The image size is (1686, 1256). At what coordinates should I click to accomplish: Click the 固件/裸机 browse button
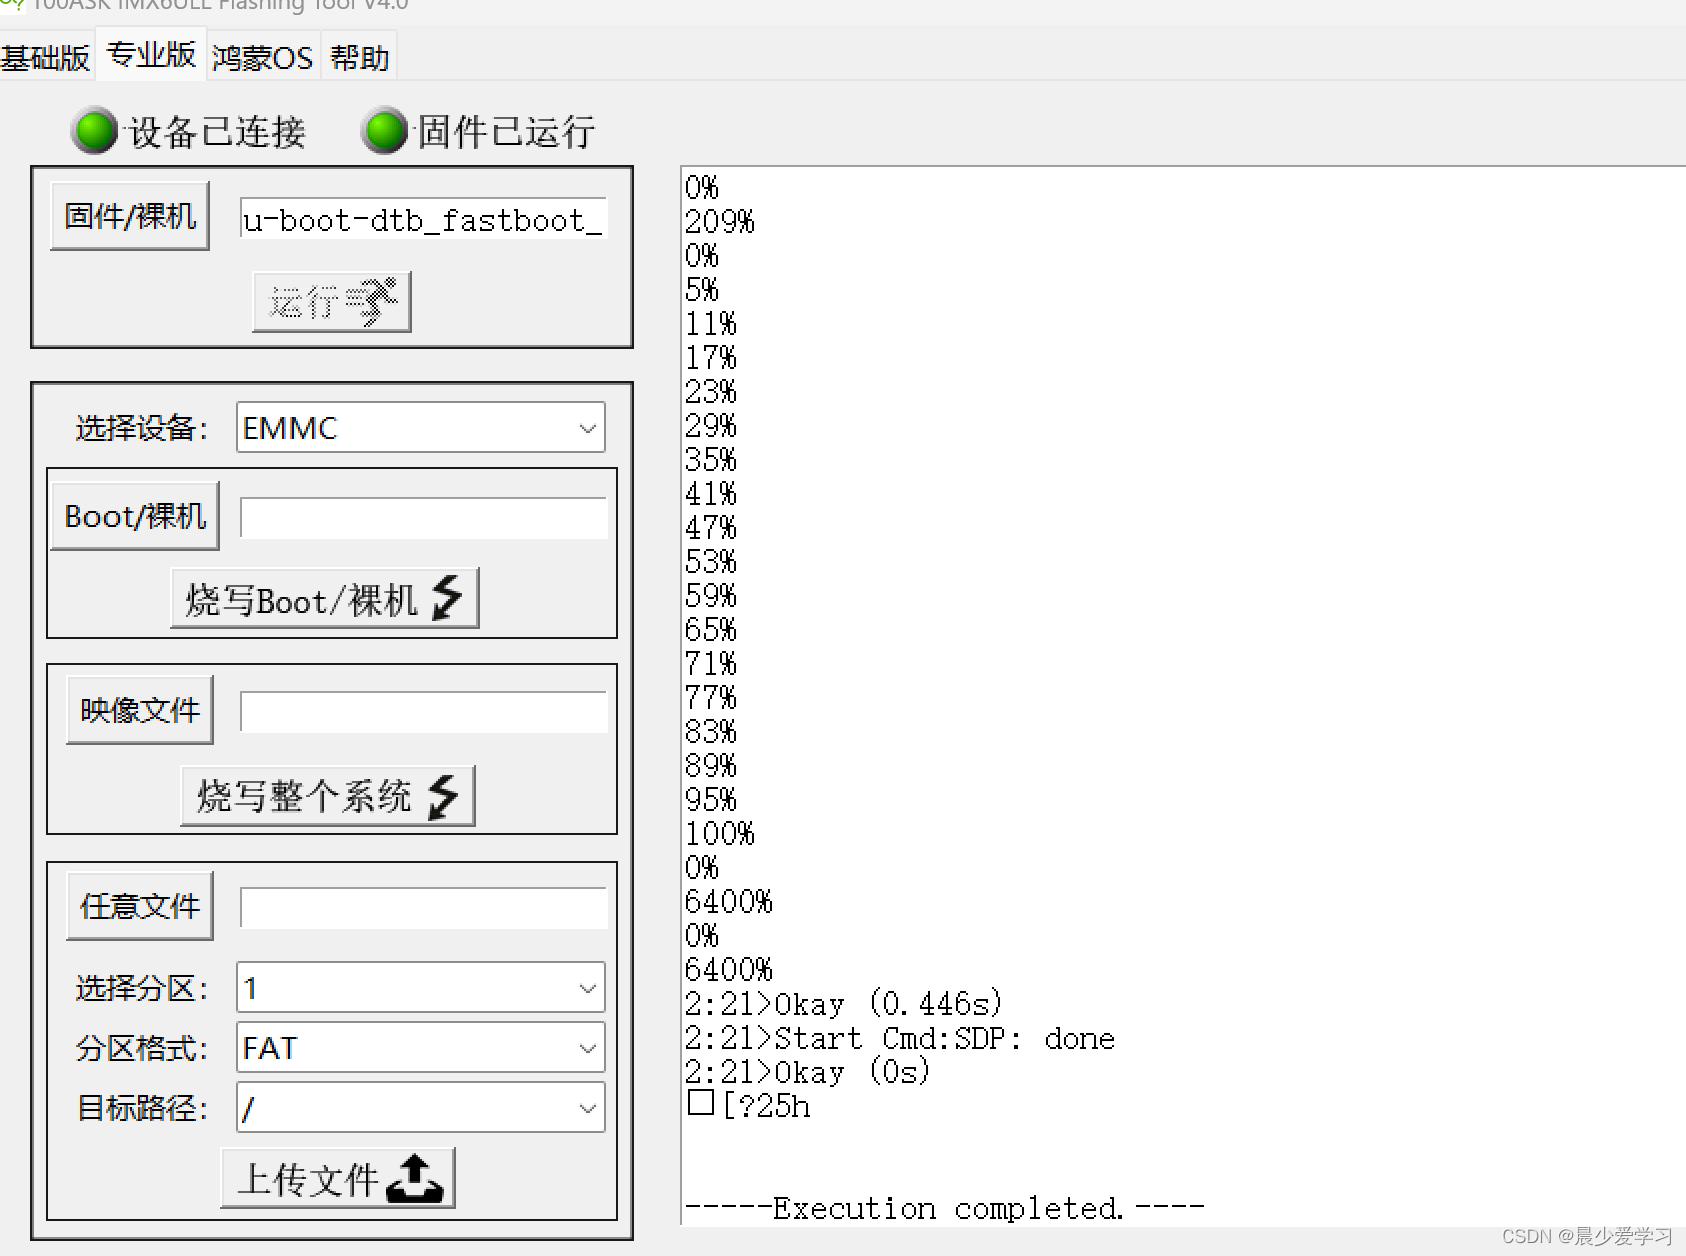130,216
